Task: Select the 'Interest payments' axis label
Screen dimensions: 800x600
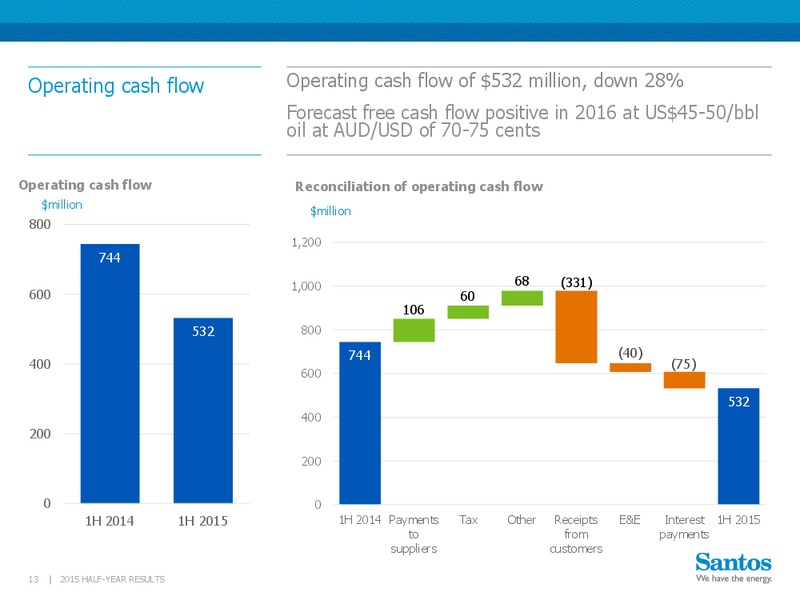Action: [684, 527]
